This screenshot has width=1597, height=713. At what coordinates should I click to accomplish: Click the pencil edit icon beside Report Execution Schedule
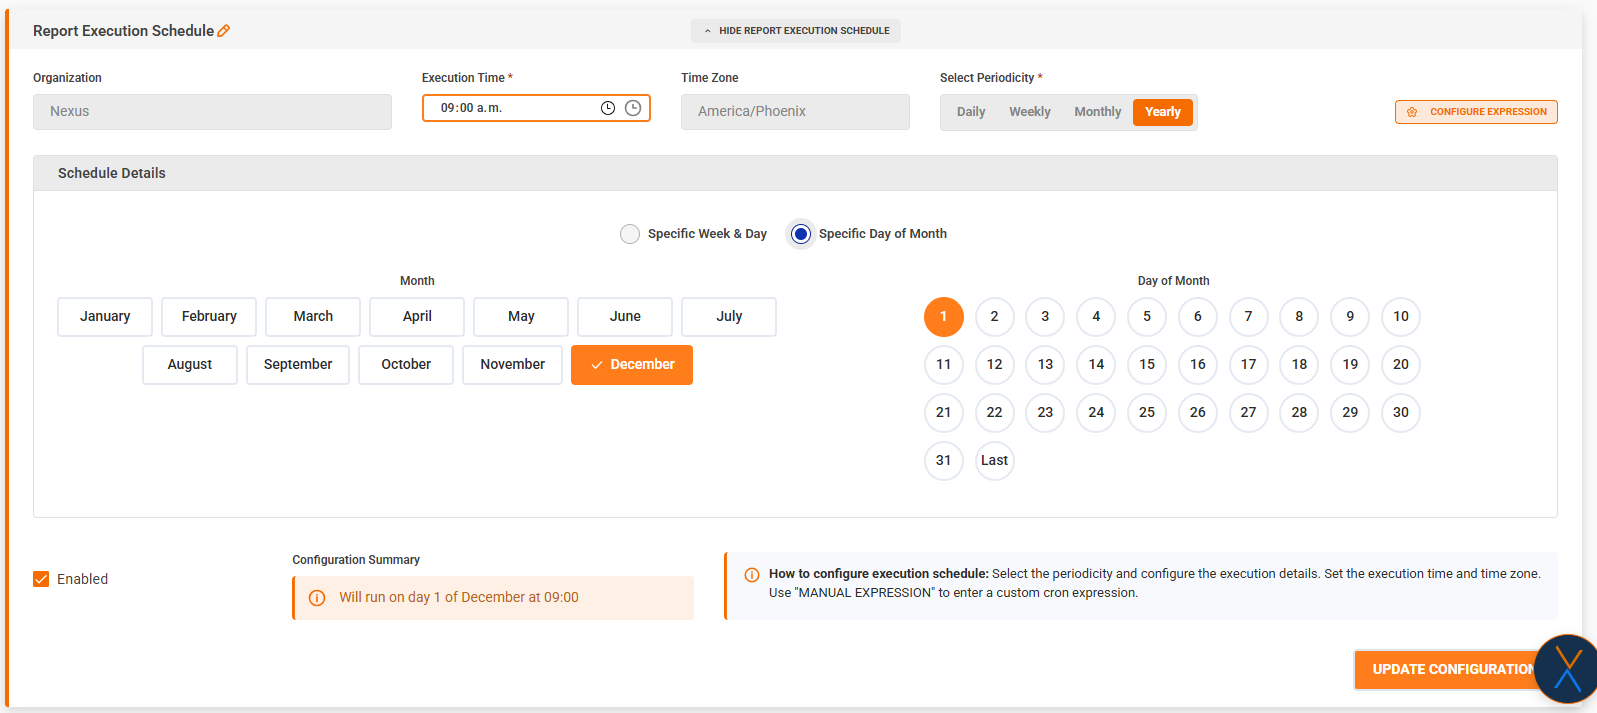pyautogui.click(x=224, y=31)
